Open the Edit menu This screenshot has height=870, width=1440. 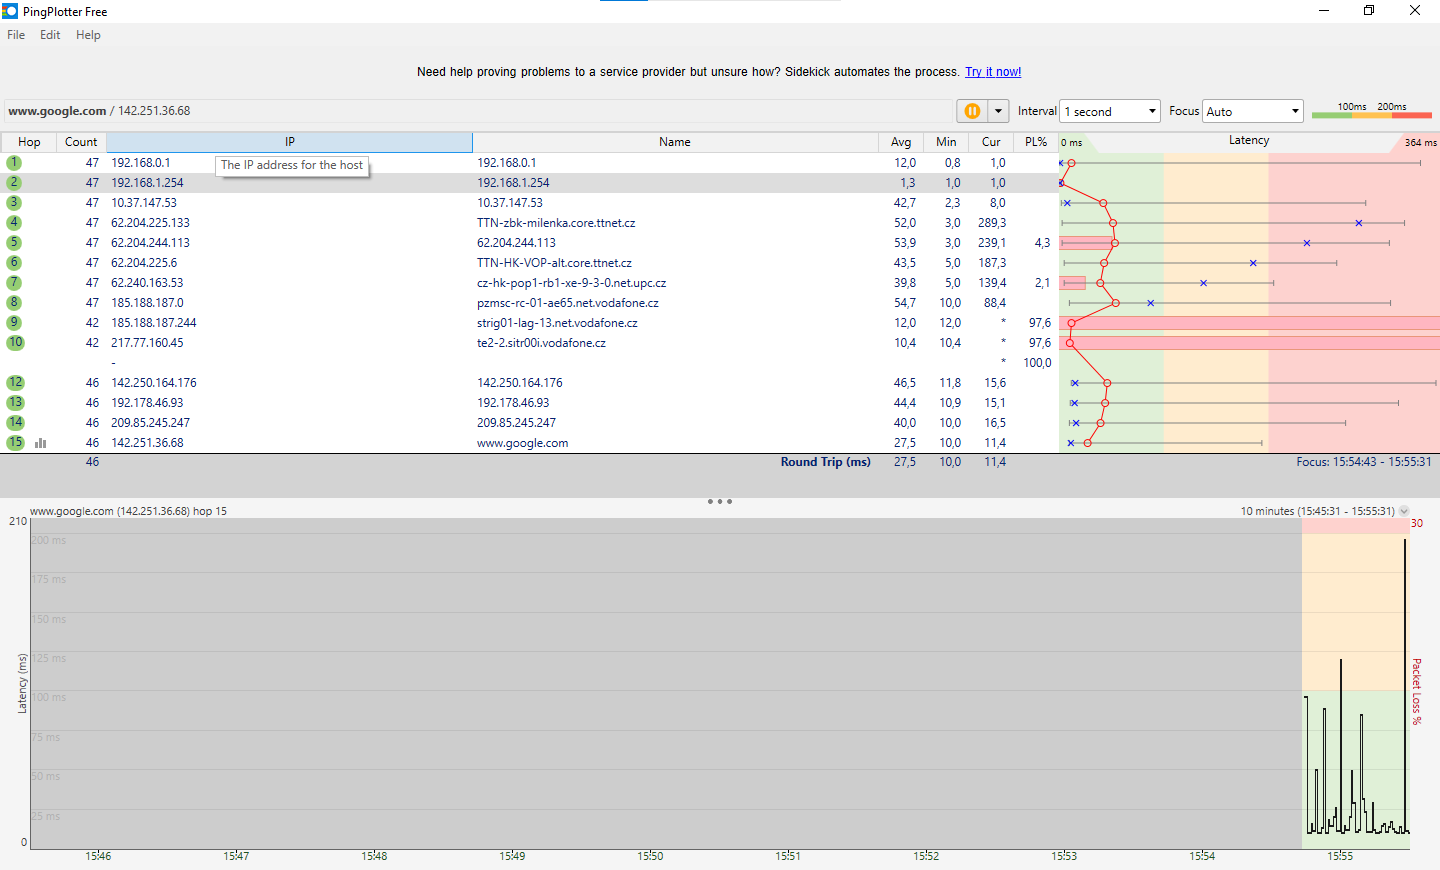[50, 35]
